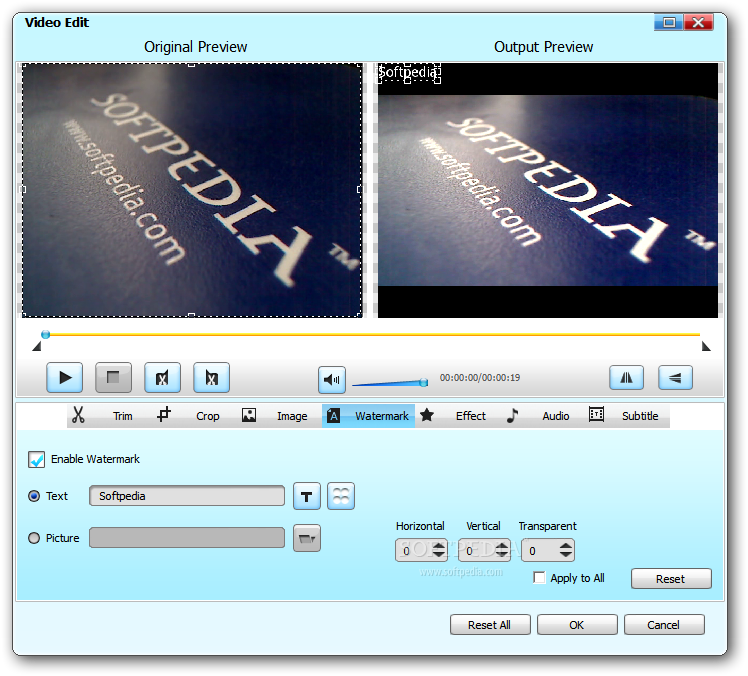Uncheck Enable Watermark checkbox
The image size is (748, 676).
37,459
